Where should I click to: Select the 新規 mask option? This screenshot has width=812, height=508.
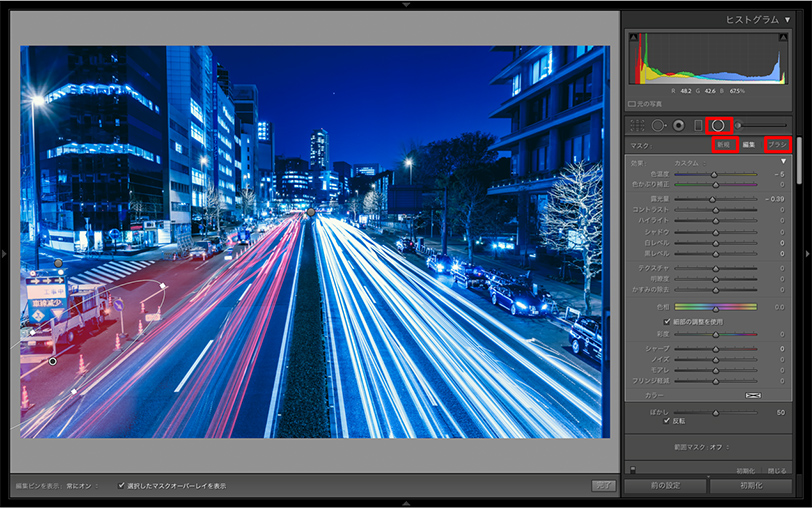pyautogui.click(x=723, y=145)
